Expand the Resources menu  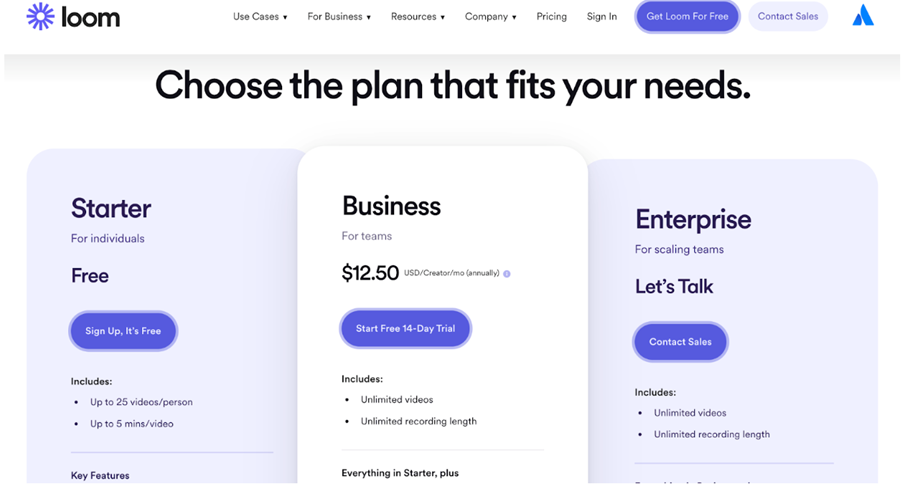coord(418,17)
